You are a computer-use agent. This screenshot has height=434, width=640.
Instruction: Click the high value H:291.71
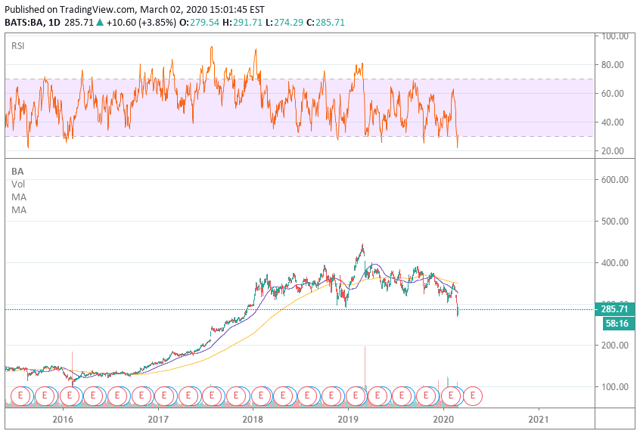click(x=242, y=22)
